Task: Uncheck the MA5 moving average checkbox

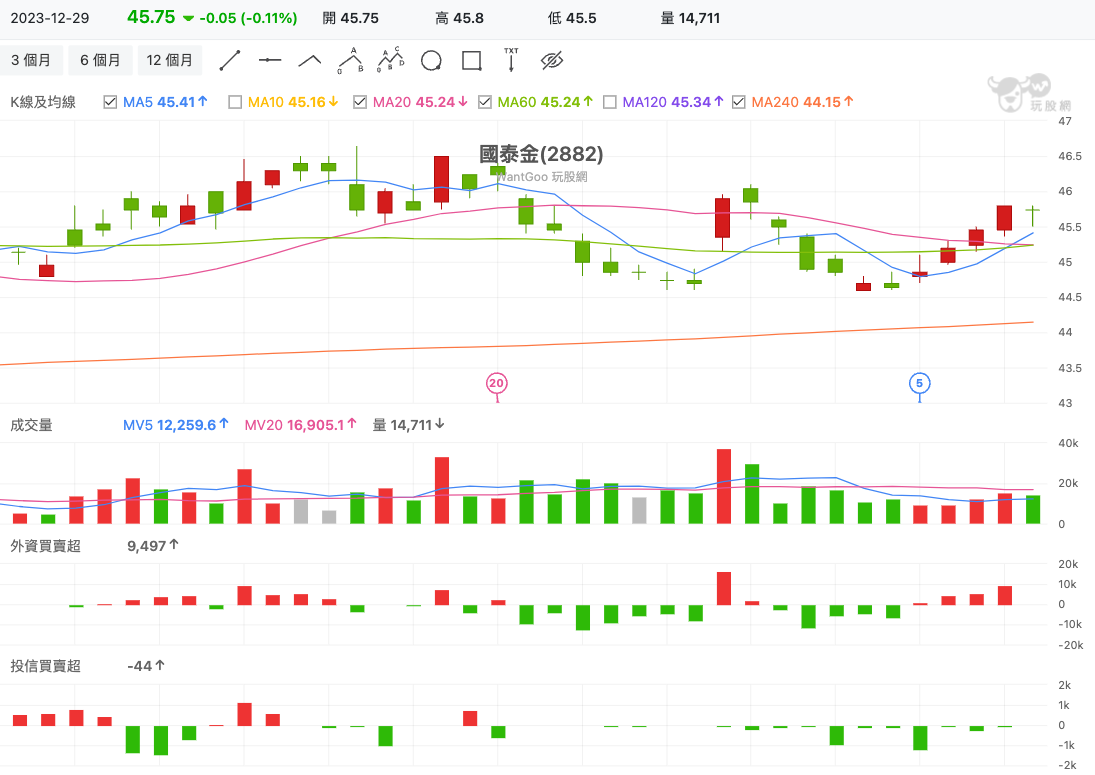Action: (110, 102)
